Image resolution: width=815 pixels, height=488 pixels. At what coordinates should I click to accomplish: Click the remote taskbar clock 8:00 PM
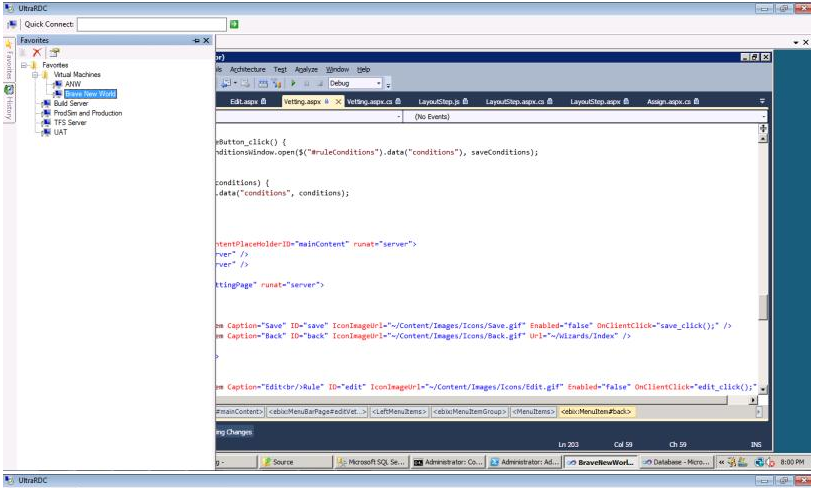pos(792,461)
